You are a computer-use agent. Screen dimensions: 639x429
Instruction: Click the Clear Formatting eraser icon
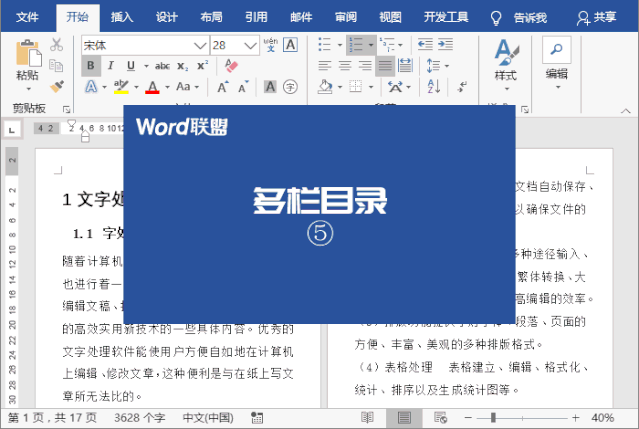231,66
